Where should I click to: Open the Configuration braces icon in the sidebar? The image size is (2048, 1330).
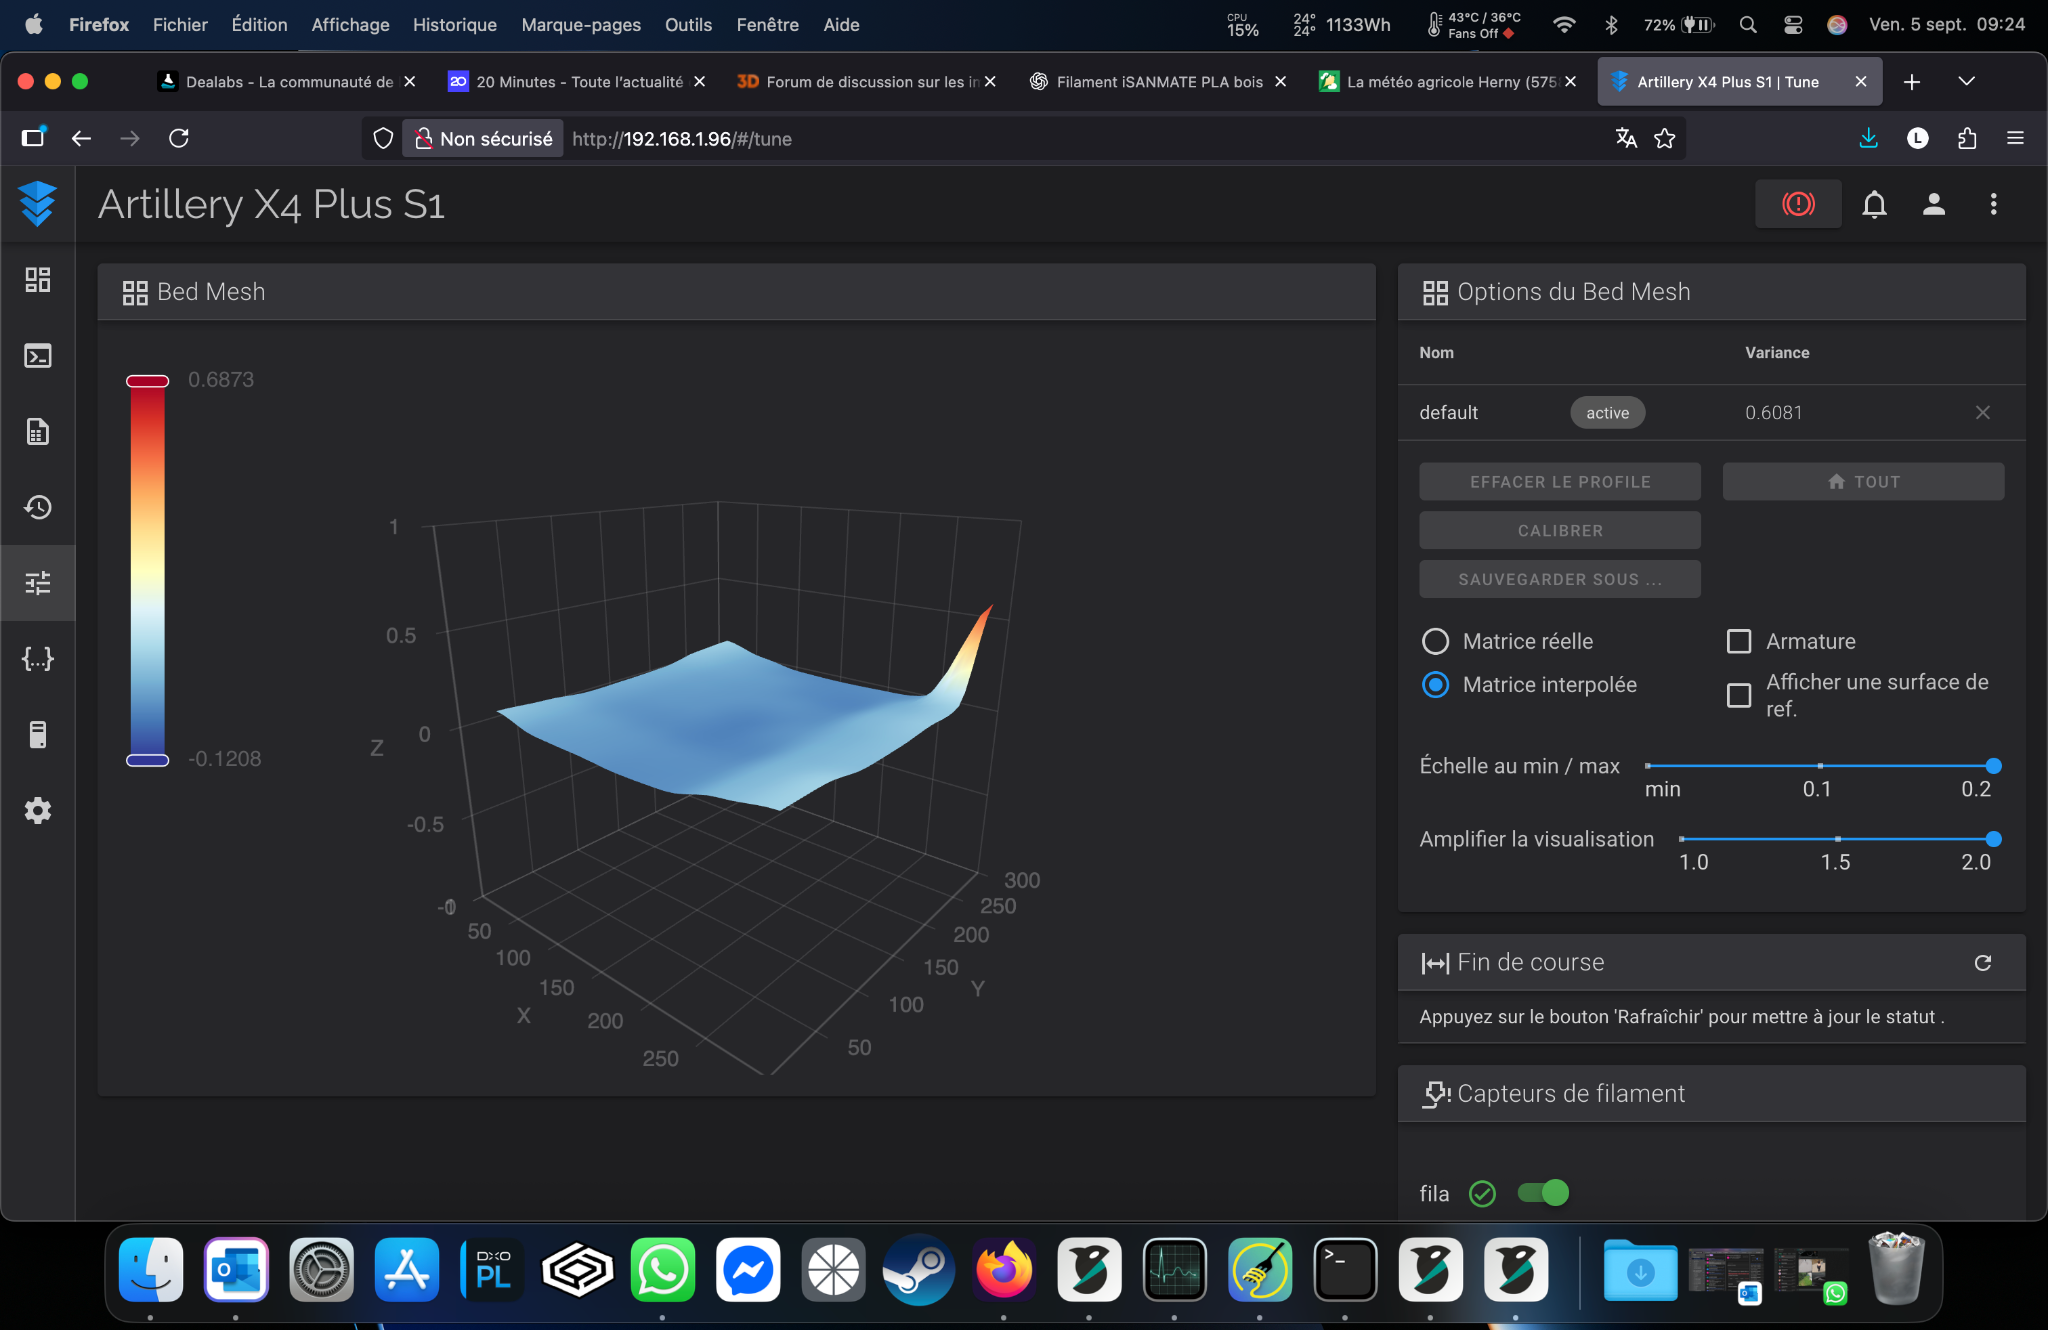(38, 659)
